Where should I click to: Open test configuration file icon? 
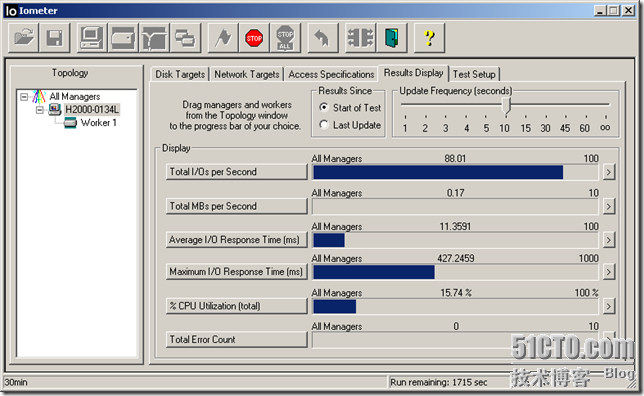pos(24,38)
